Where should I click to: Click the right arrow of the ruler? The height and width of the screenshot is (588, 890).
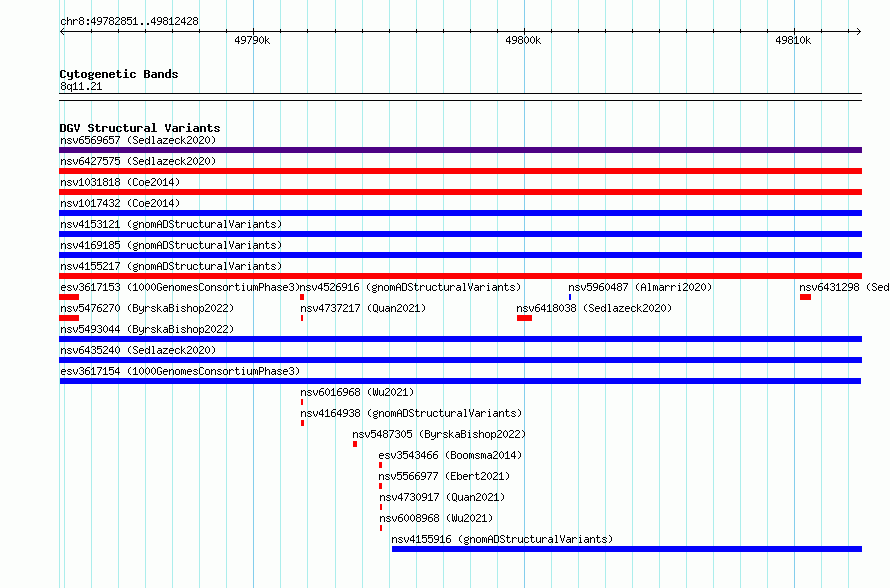[859, 31]
